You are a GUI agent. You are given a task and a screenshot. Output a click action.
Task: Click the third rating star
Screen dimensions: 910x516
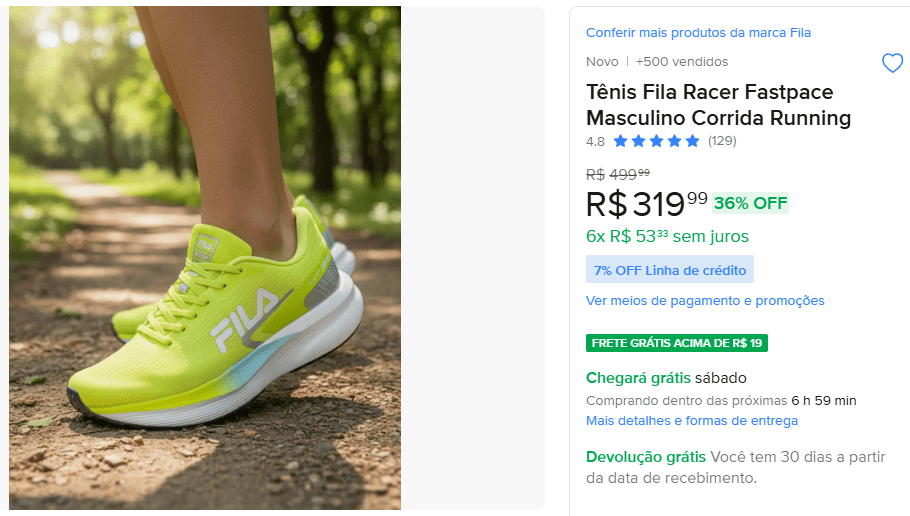coord(656,141)
